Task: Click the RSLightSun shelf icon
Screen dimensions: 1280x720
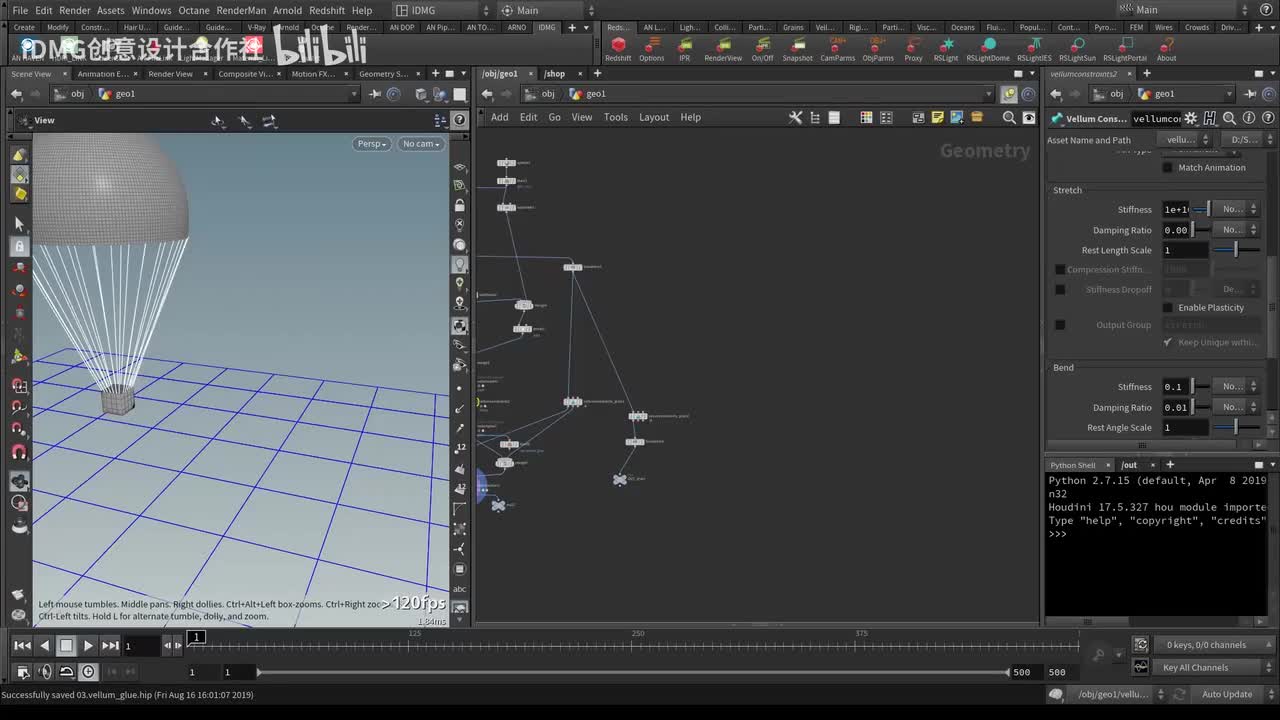Action: pos(1077,47)
